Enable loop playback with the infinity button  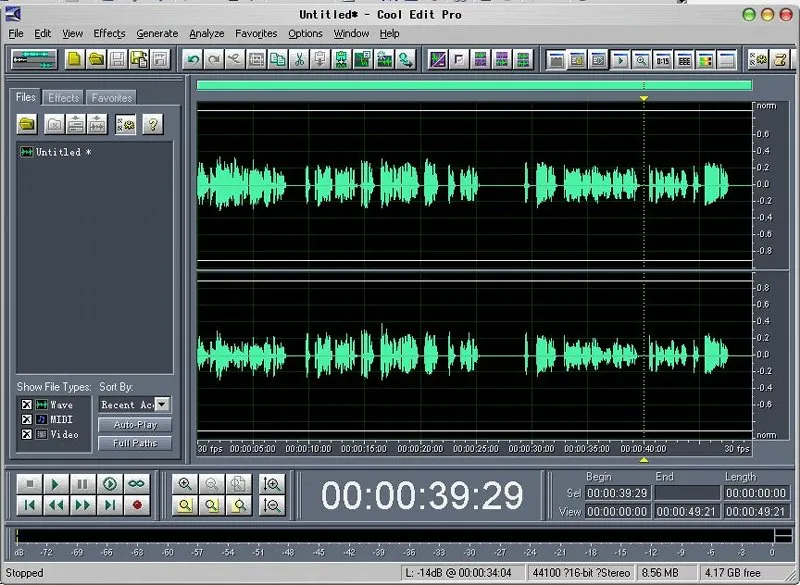[x=137, y=484]
